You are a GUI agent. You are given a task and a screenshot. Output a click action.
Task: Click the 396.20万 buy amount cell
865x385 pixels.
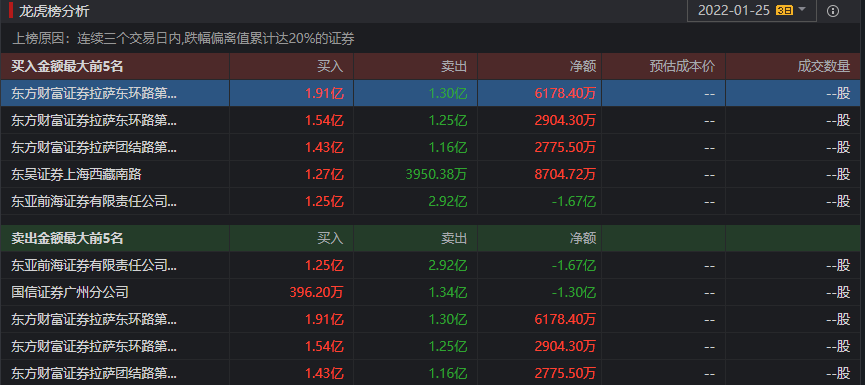pyautogui.click(x=316, y=292)
